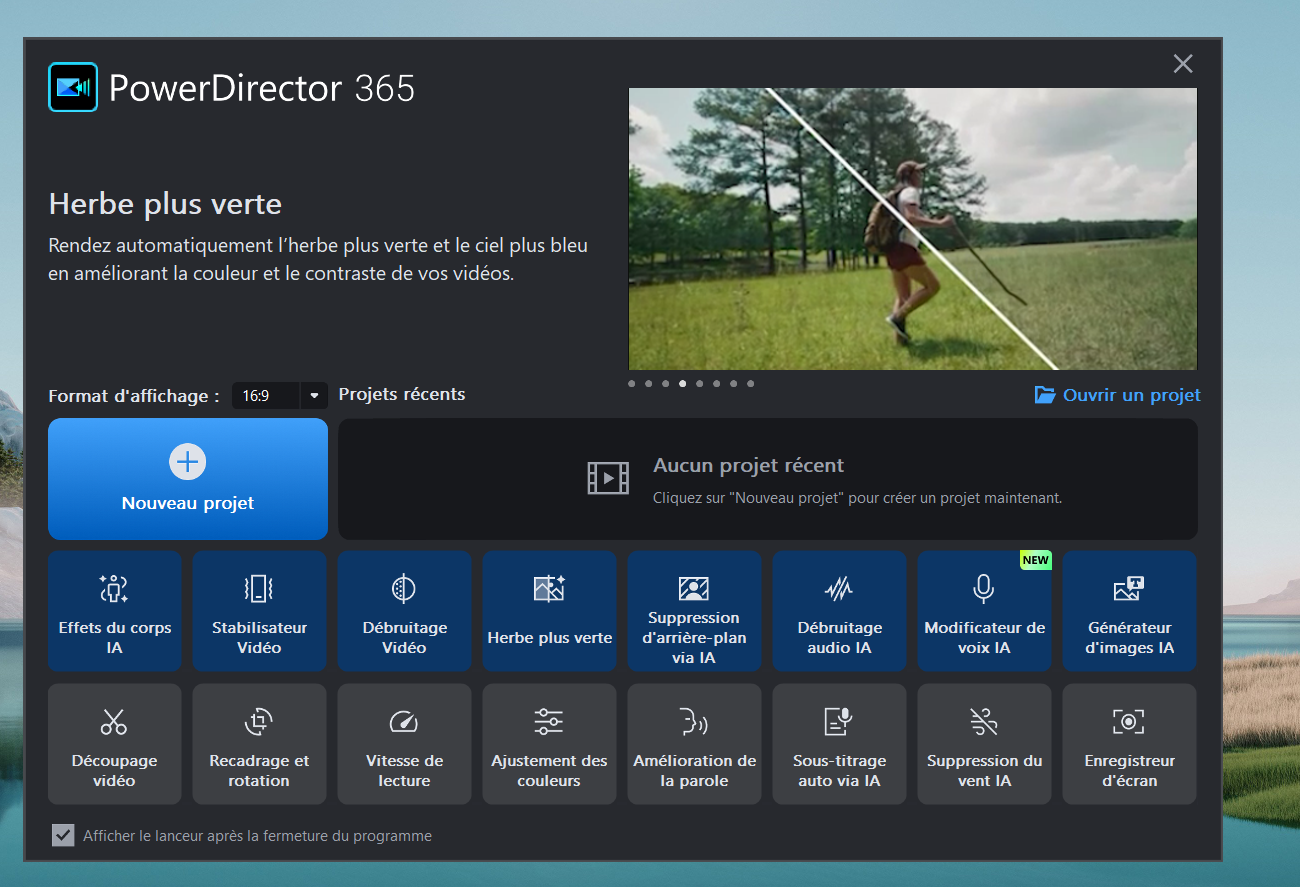The width and height of the screenshot is (1300, 887).
Task: Open Suppression du vent IA
Action: (x=984, y=744)
